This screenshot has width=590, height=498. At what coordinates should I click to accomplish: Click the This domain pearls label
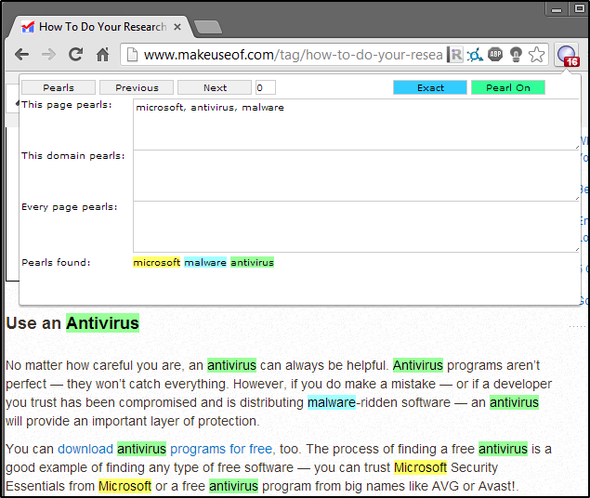pyautogui.click(x=73, y=156)
